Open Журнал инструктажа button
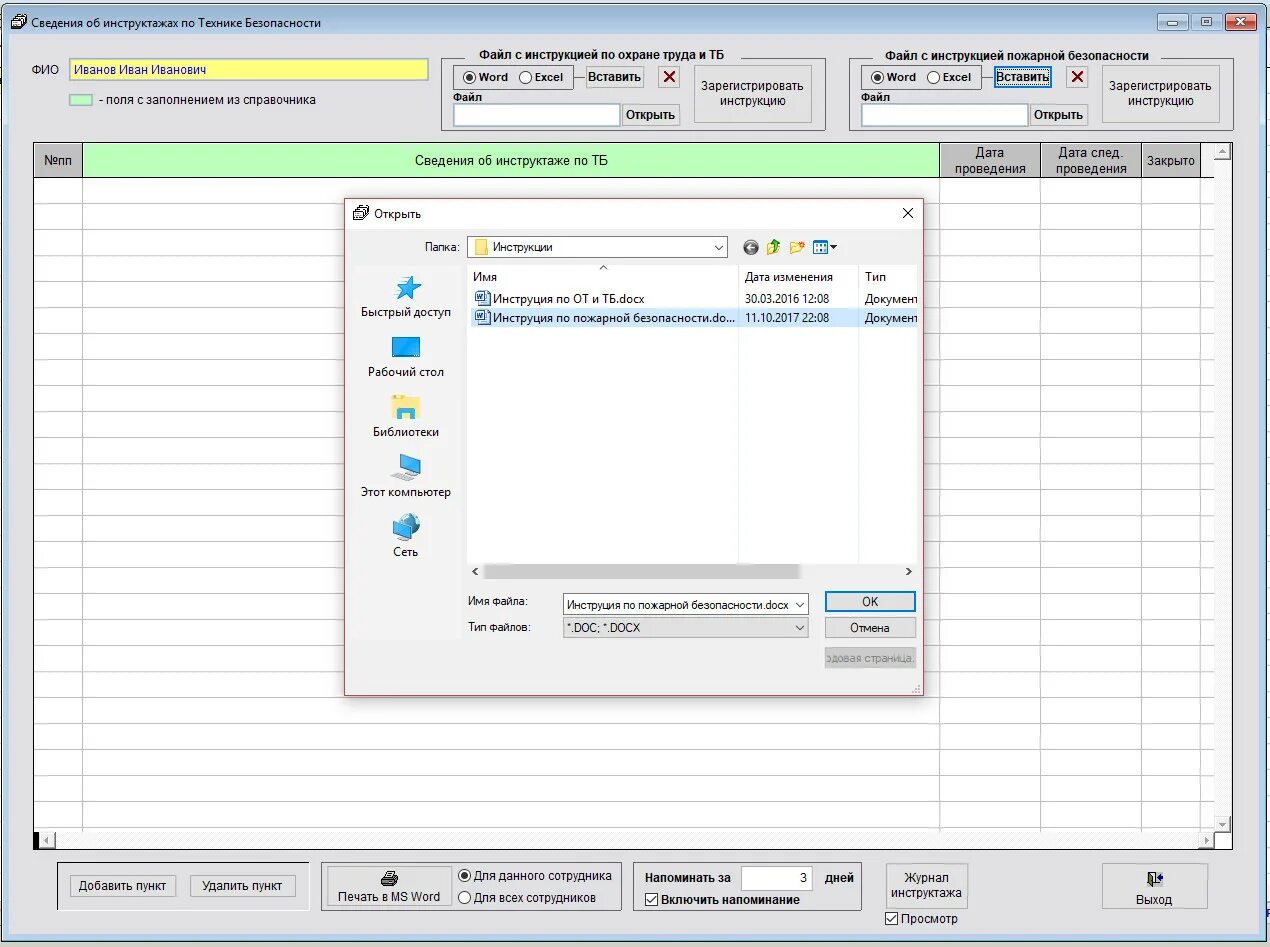The image size is (1270, 947). [927, 886]
